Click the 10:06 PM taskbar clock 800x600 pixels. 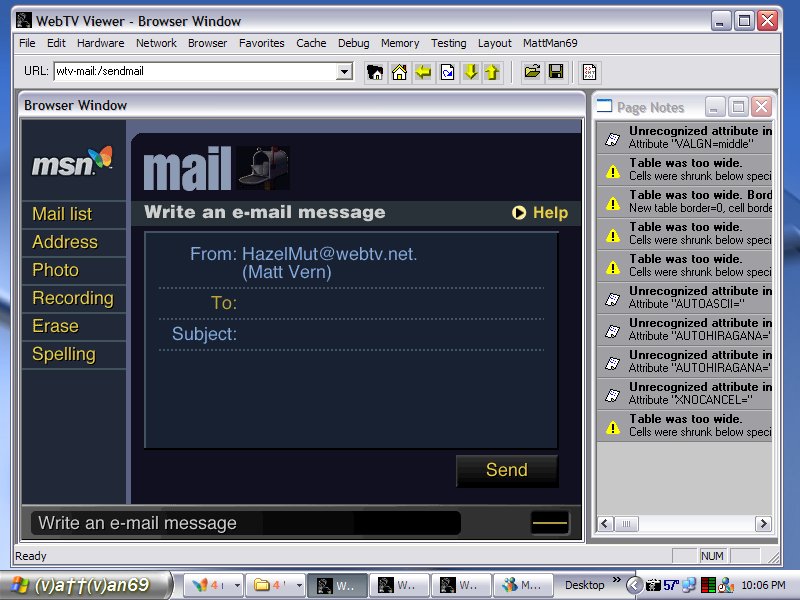coord(763,585)
